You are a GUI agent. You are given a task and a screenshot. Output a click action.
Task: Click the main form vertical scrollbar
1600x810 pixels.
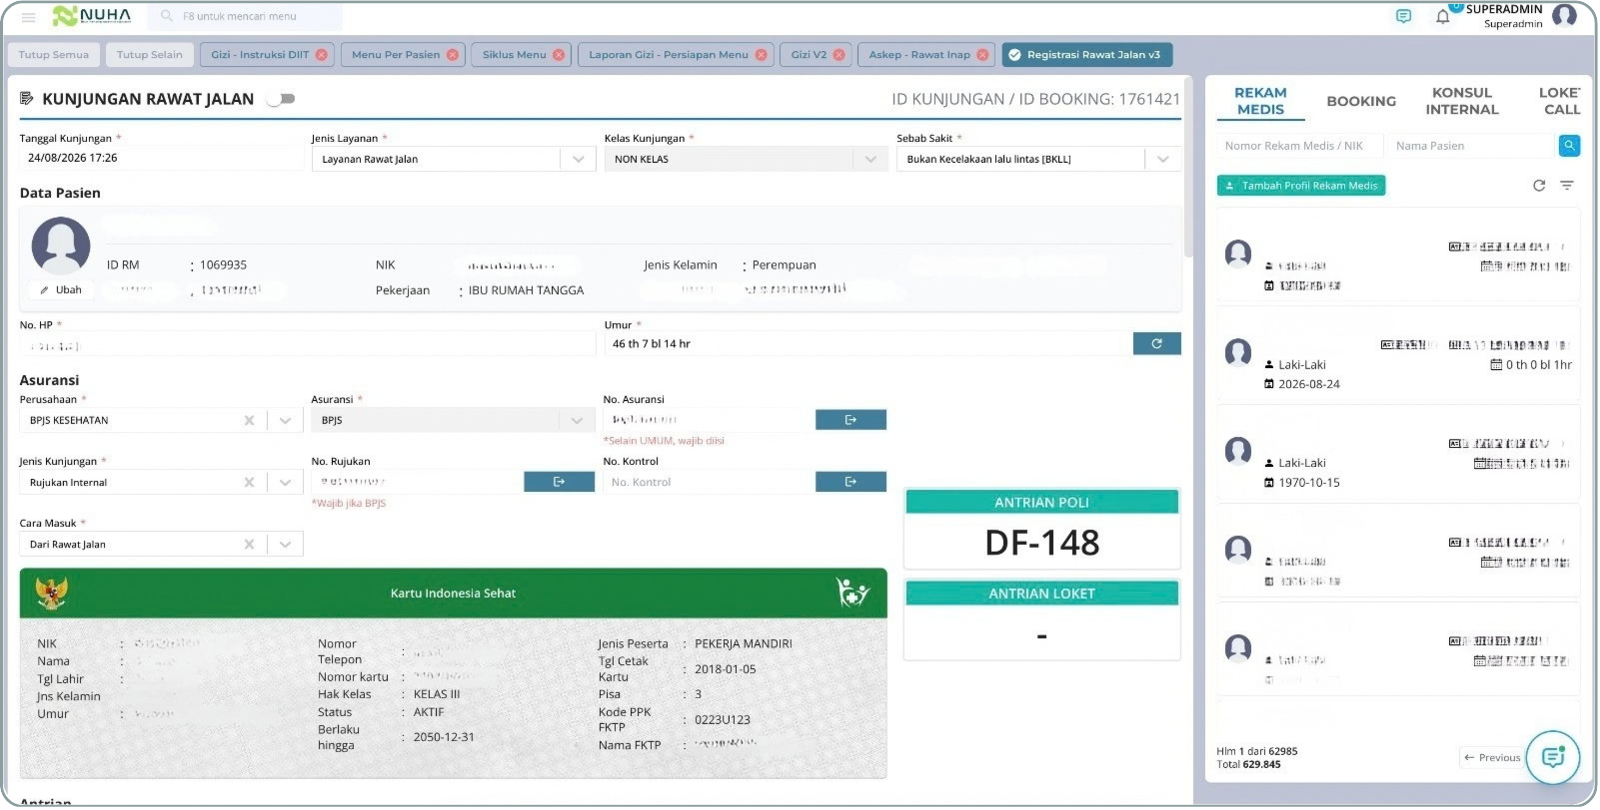(x=1188, y=170)
